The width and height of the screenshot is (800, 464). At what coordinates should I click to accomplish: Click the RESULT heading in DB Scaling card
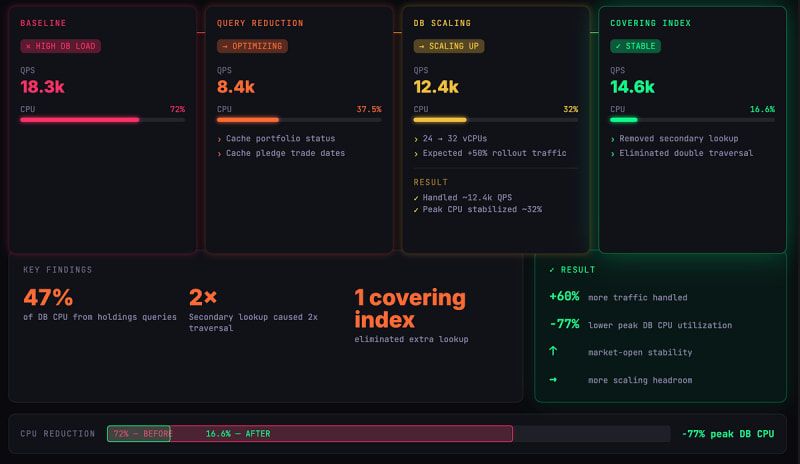[431, 182]
